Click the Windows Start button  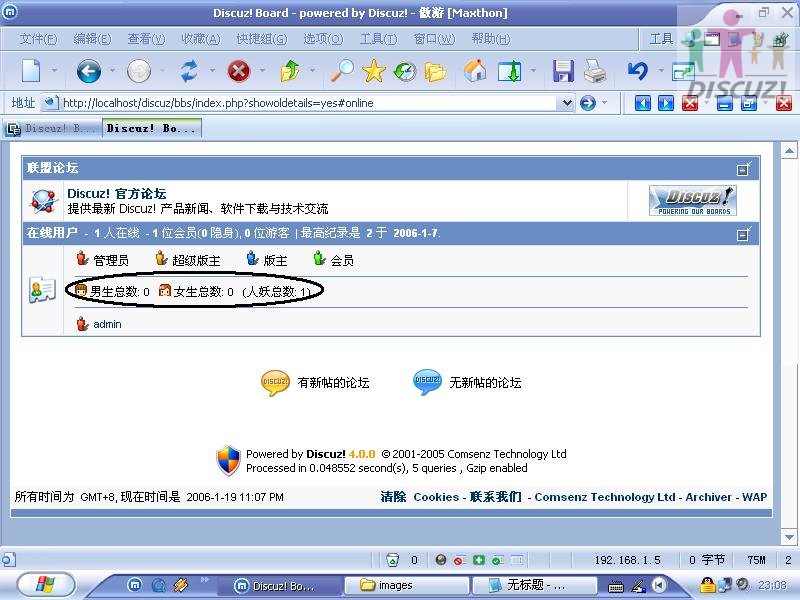[x=46, y=584]
